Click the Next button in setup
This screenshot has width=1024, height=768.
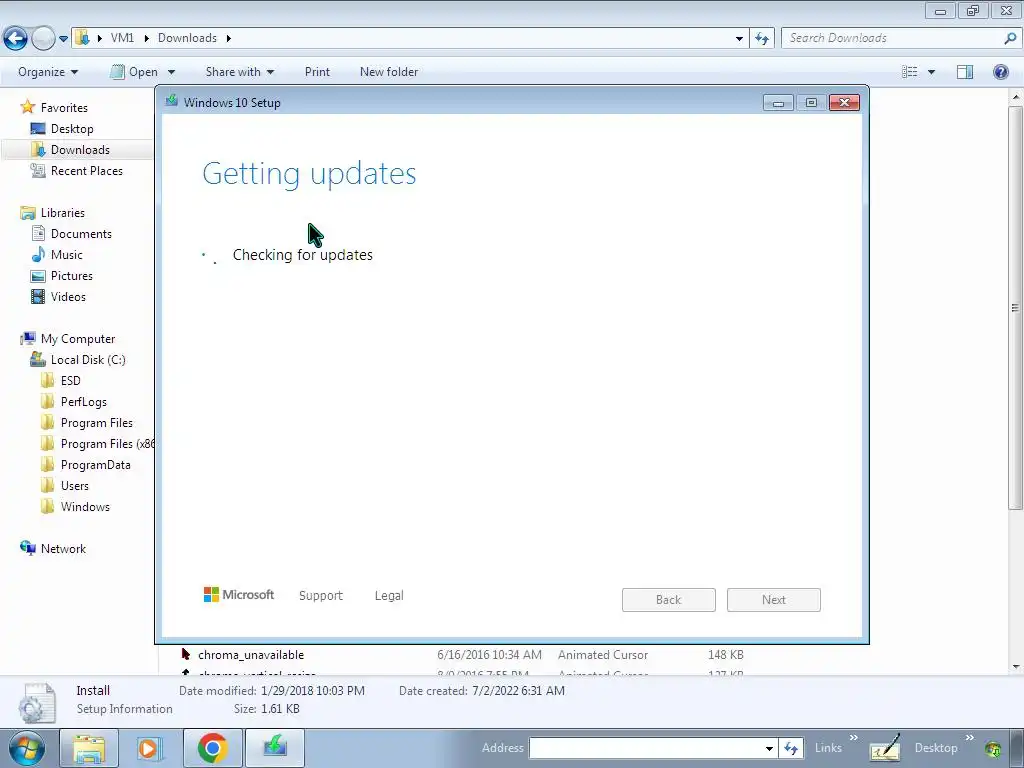(x=774, y=600)
